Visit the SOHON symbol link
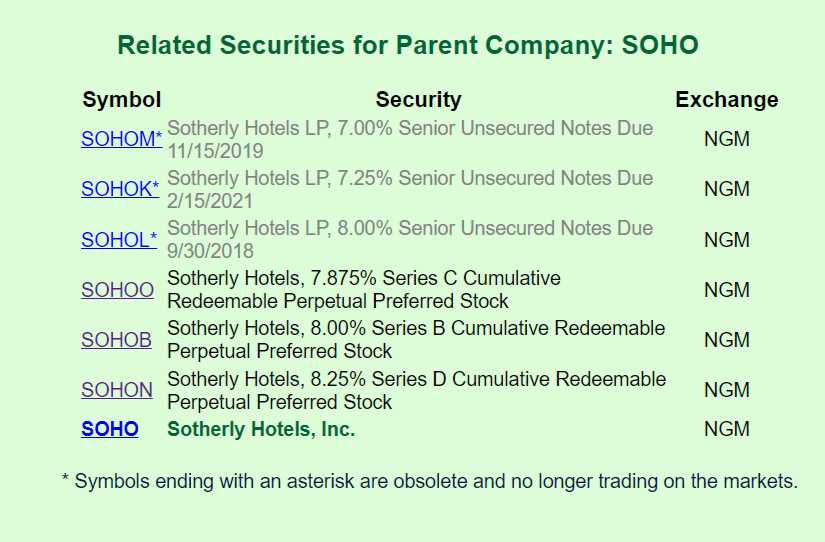 pyautogui.click(x=117, y=390)
